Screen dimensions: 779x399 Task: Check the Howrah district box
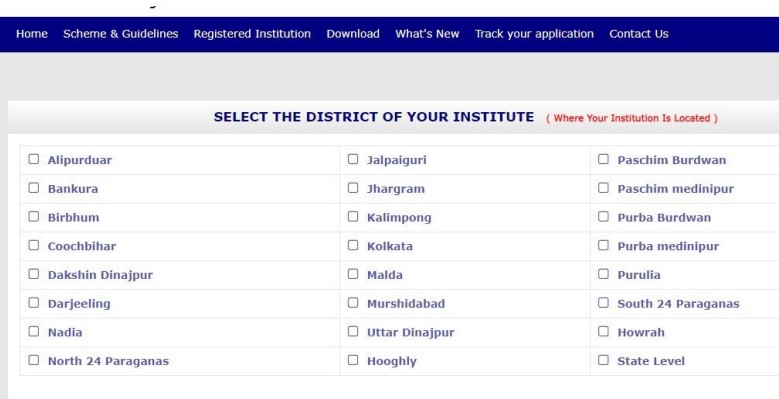[603, 331]
